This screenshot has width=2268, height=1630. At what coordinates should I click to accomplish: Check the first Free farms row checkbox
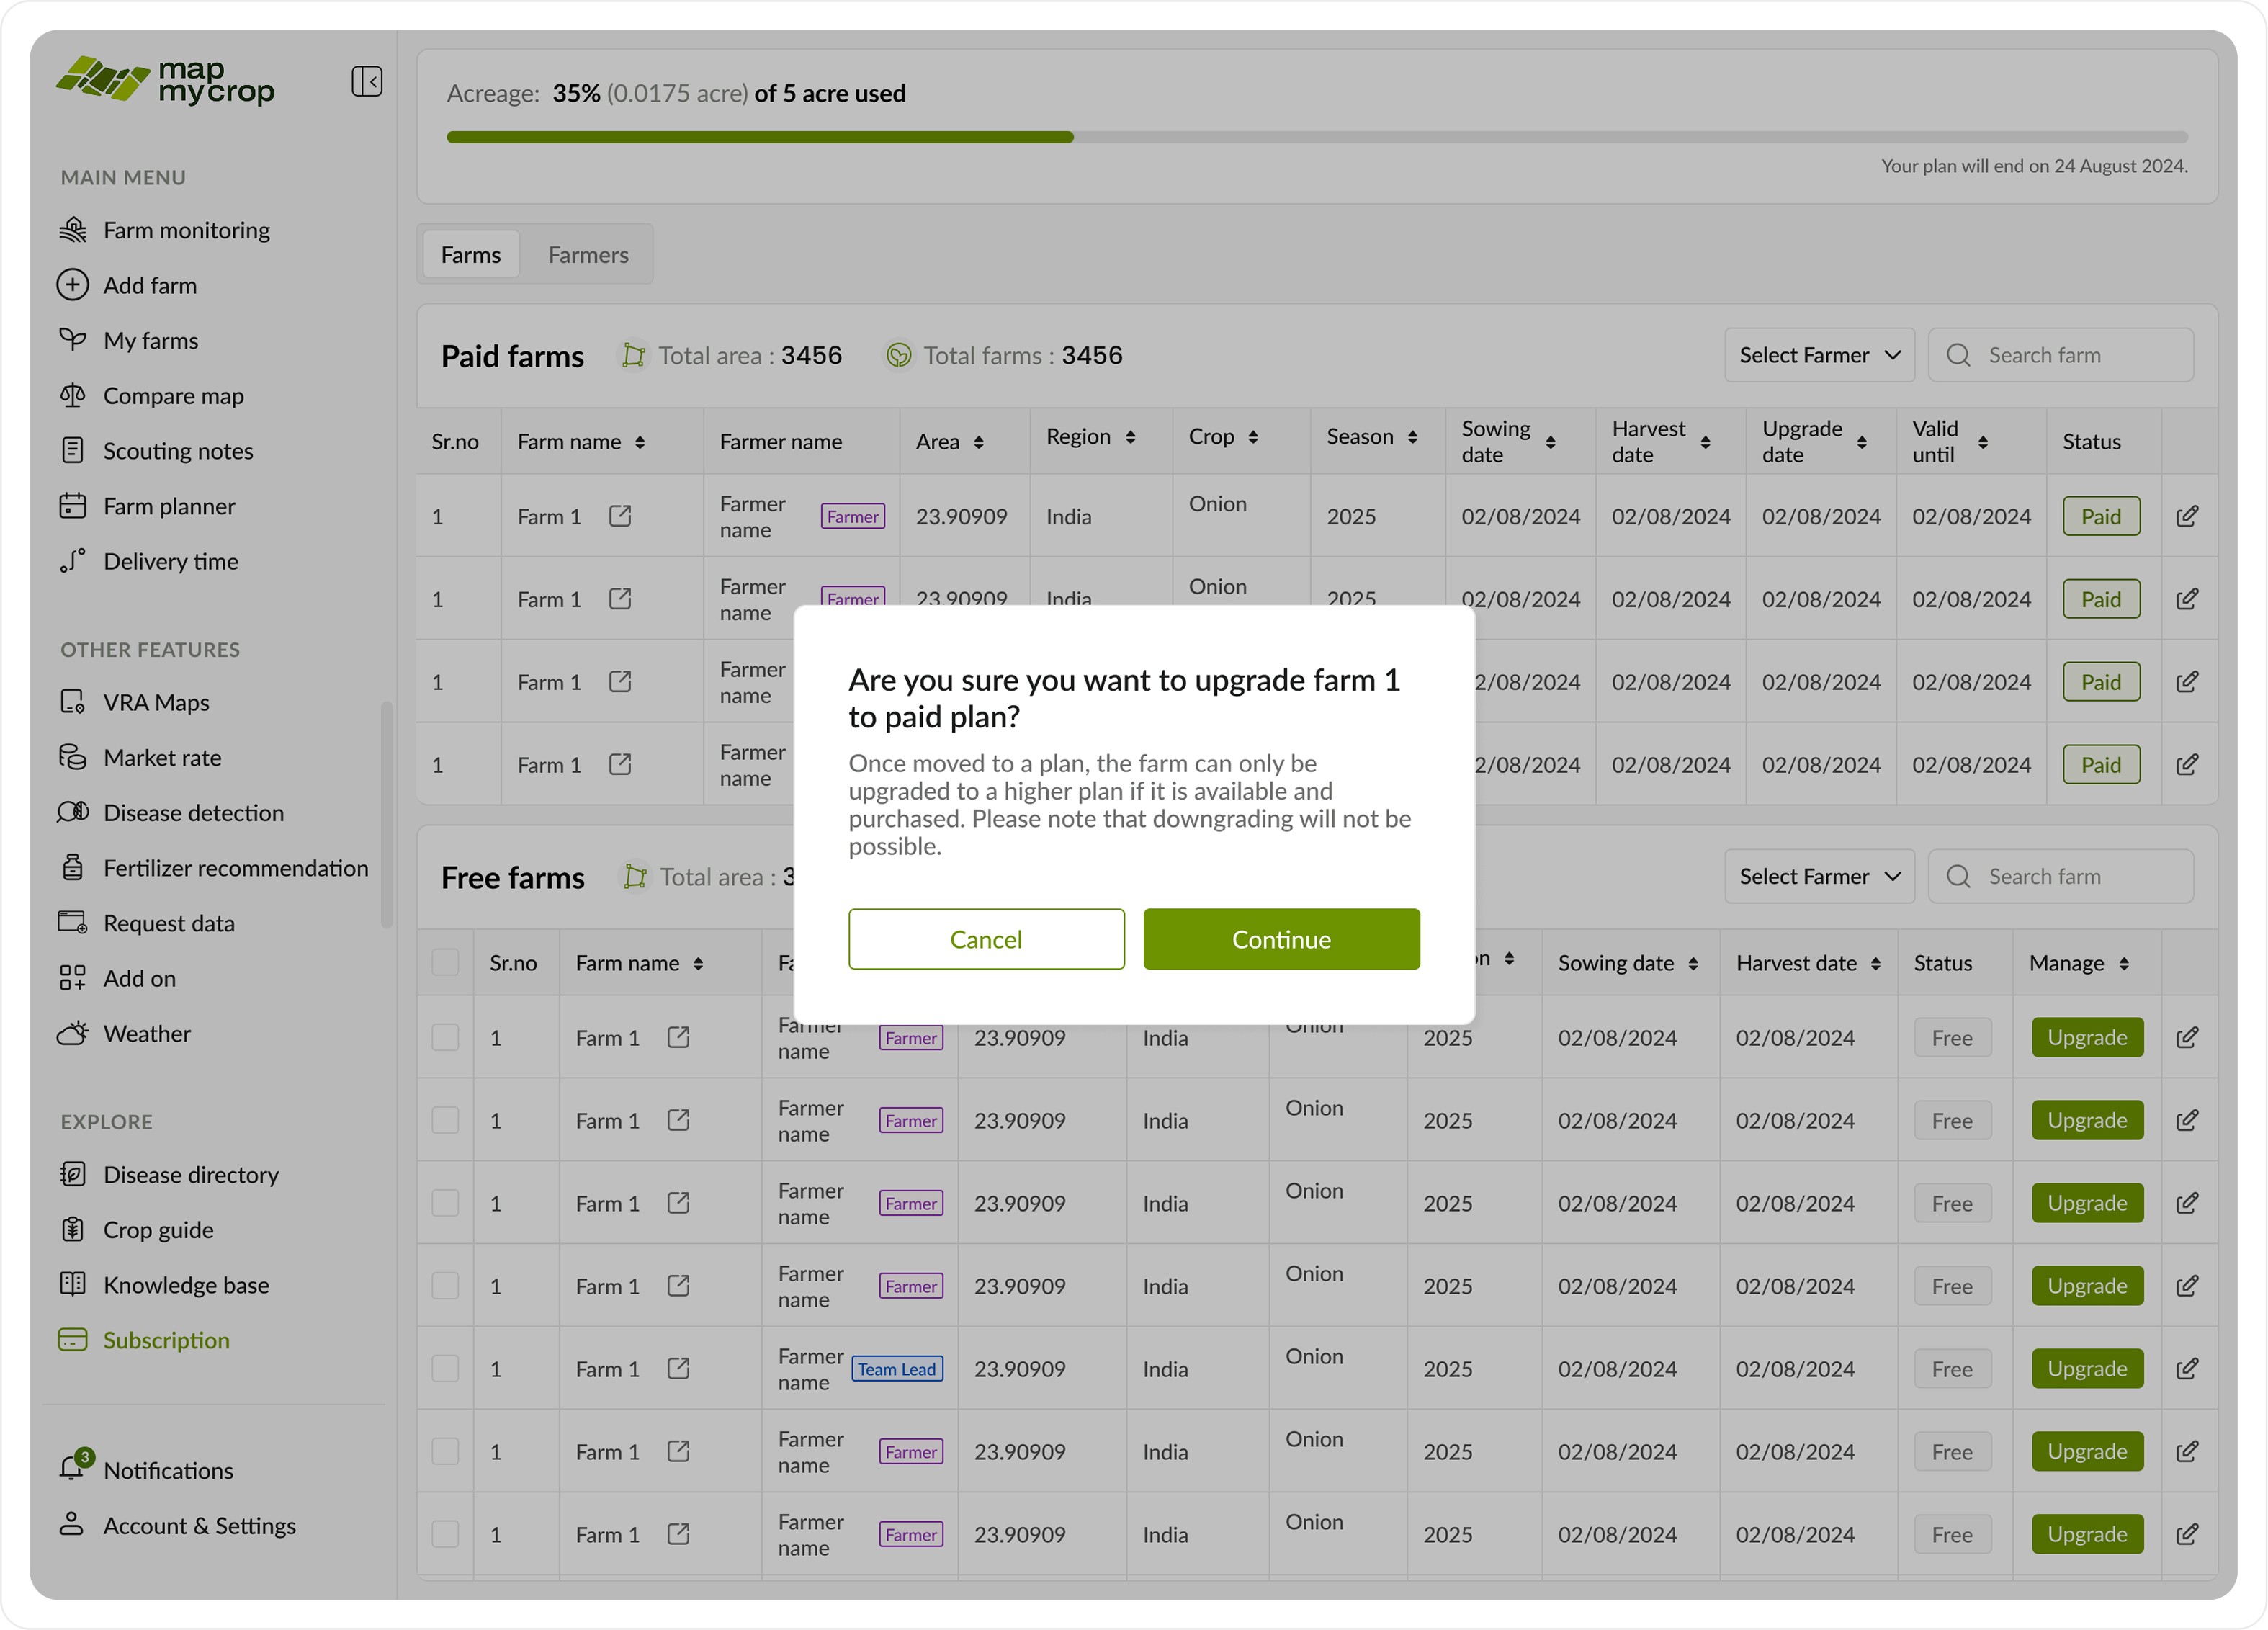click(445, 1037)
